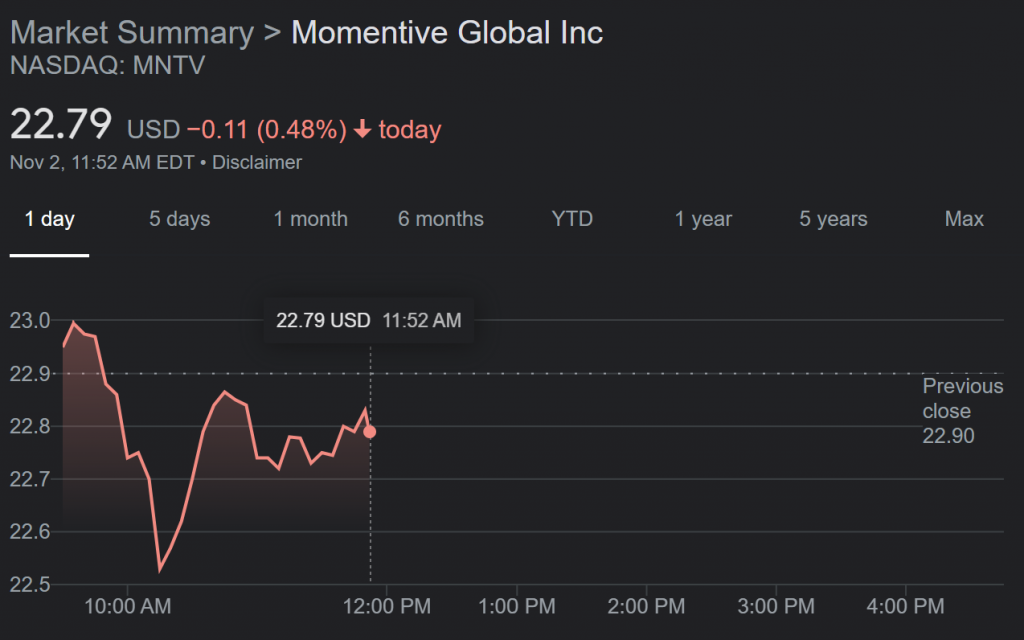Screen dimensions: 1024x640
Task: Select the Max time range
Action: tap(964, 219)
